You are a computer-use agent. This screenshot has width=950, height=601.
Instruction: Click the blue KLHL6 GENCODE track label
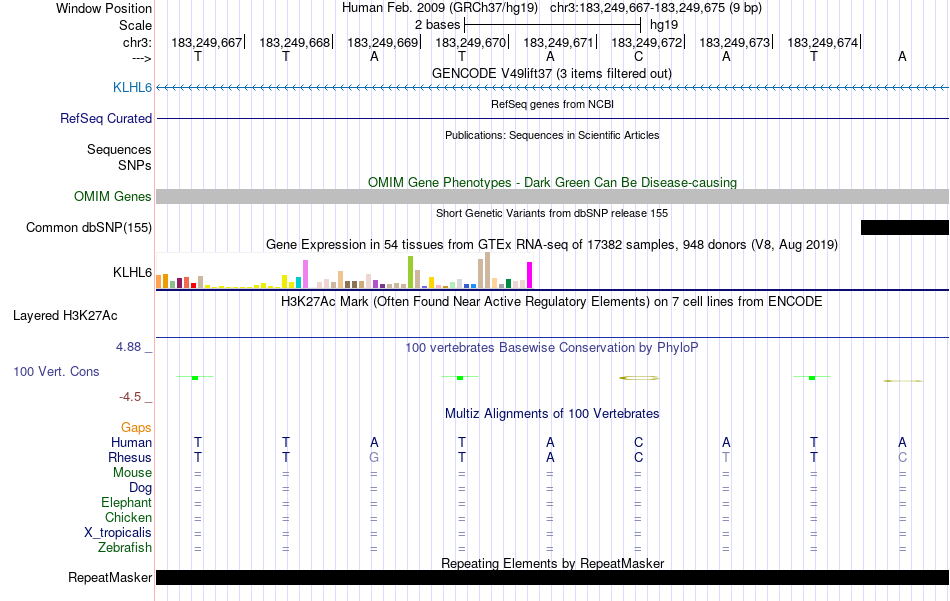[x=132, y=88]
